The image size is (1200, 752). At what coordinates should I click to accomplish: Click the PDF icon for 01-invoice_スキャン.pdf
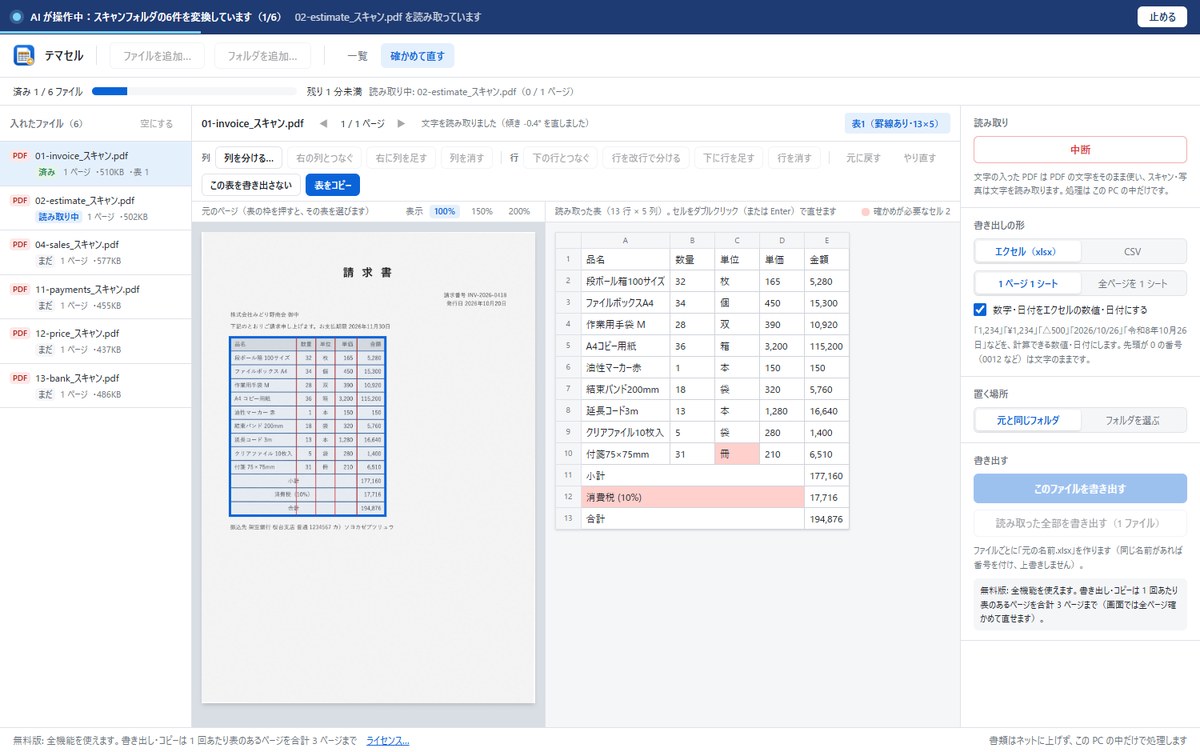tap(19, 156)
